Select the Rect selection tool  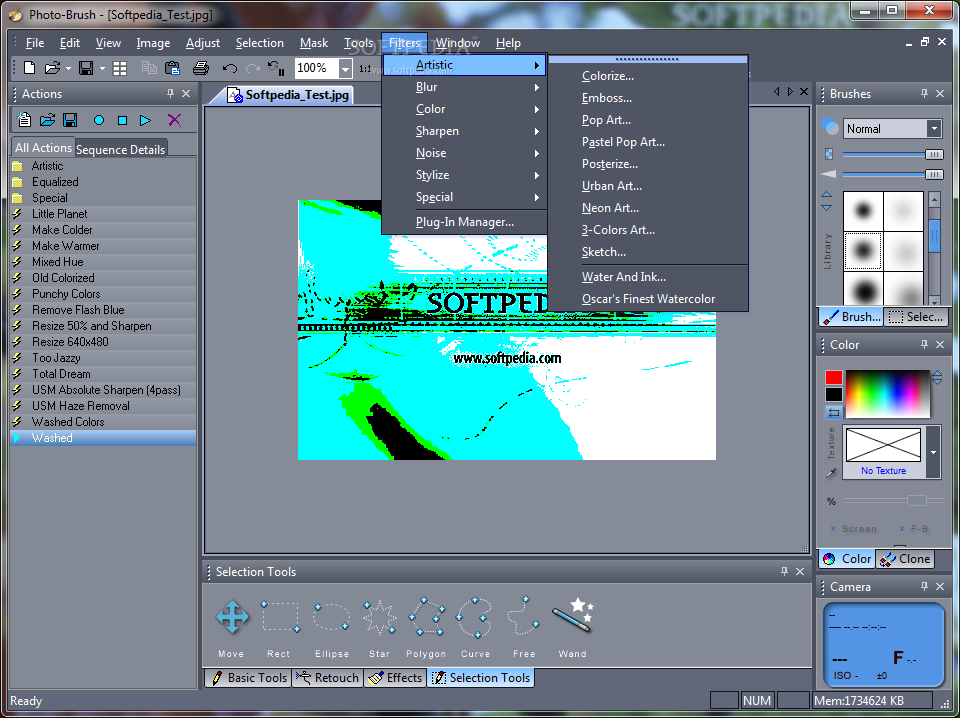coord(280,617)
